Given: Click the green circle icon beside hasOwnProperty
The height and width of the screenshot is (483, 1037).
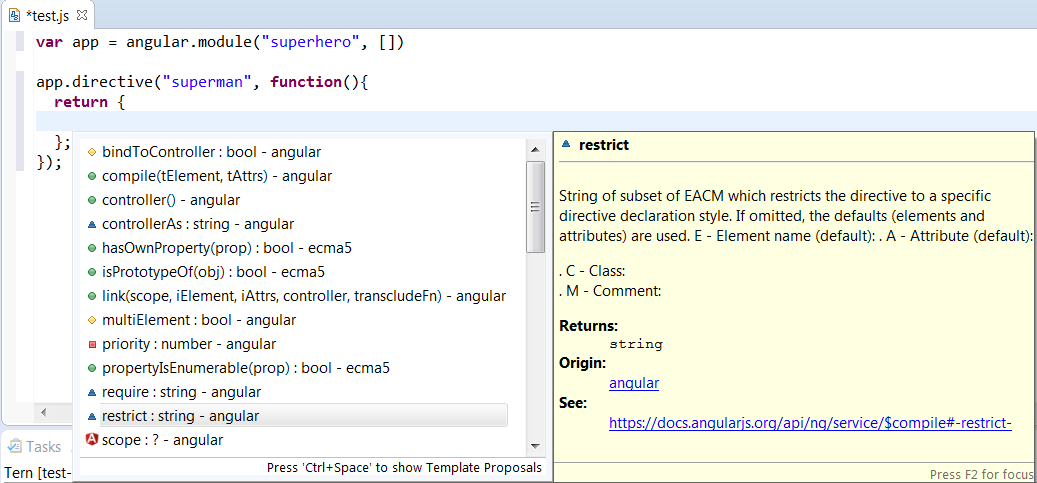Looking at the screenshot, I should [92, 249].
